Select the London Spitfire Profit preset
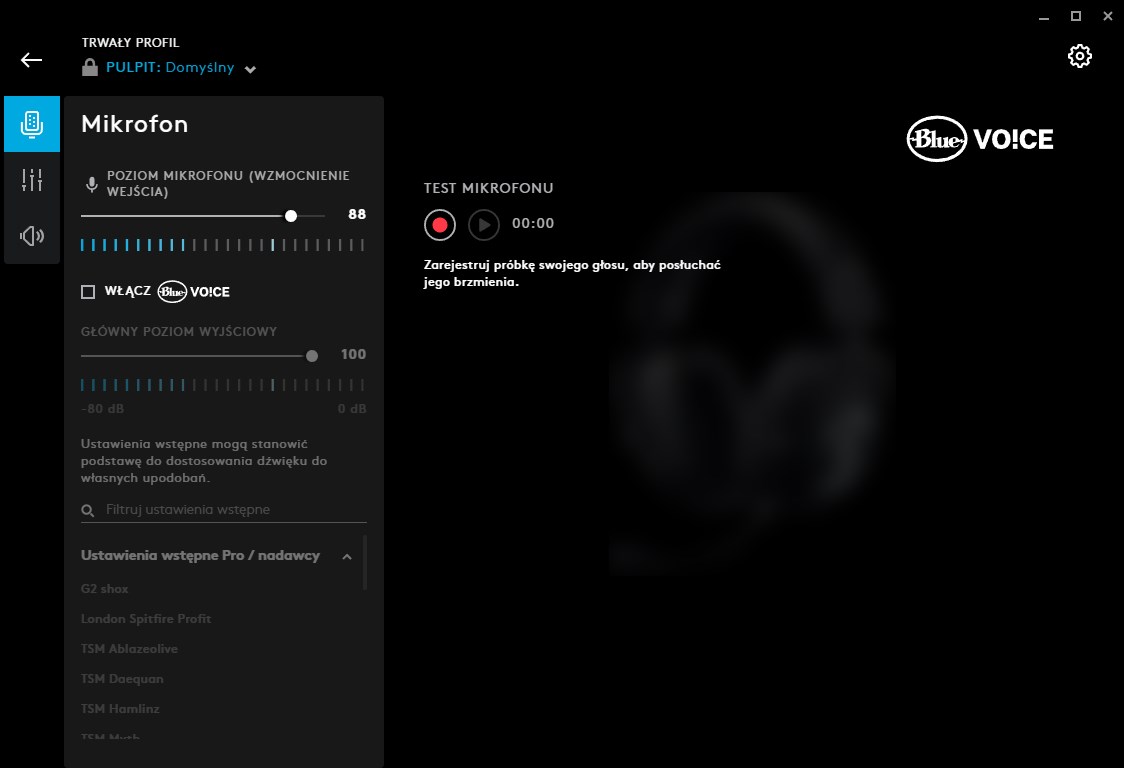This screenshot has height=768, width=1124. (146, 619)
